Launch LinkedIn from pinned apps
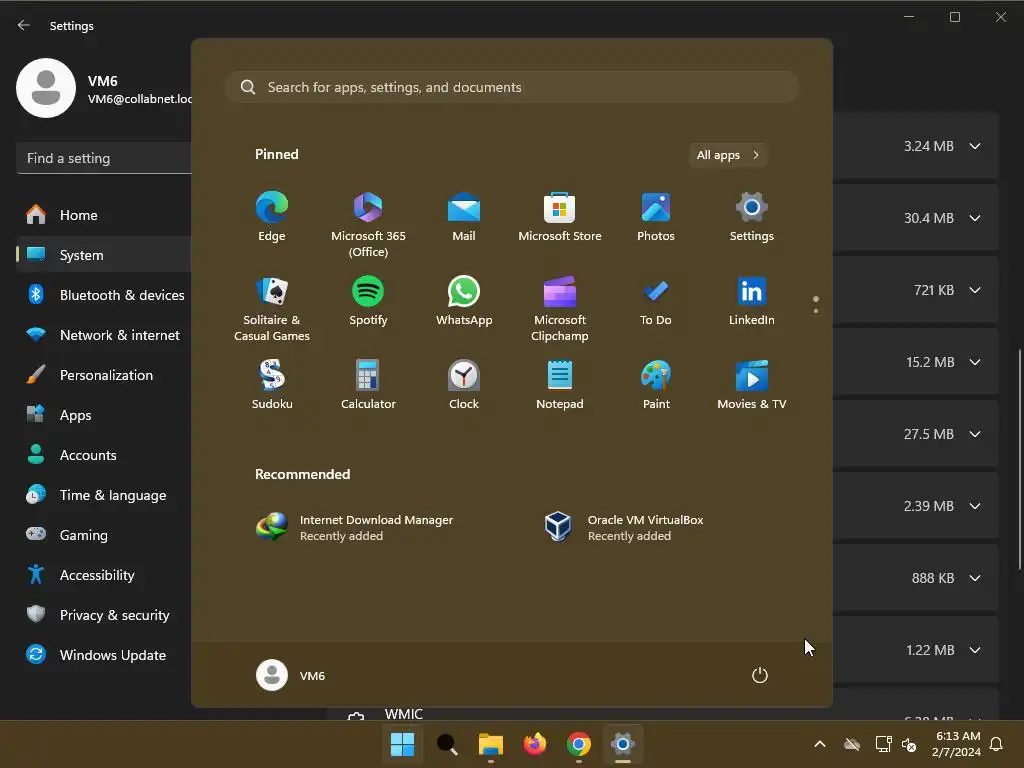 tap(752, 302)
